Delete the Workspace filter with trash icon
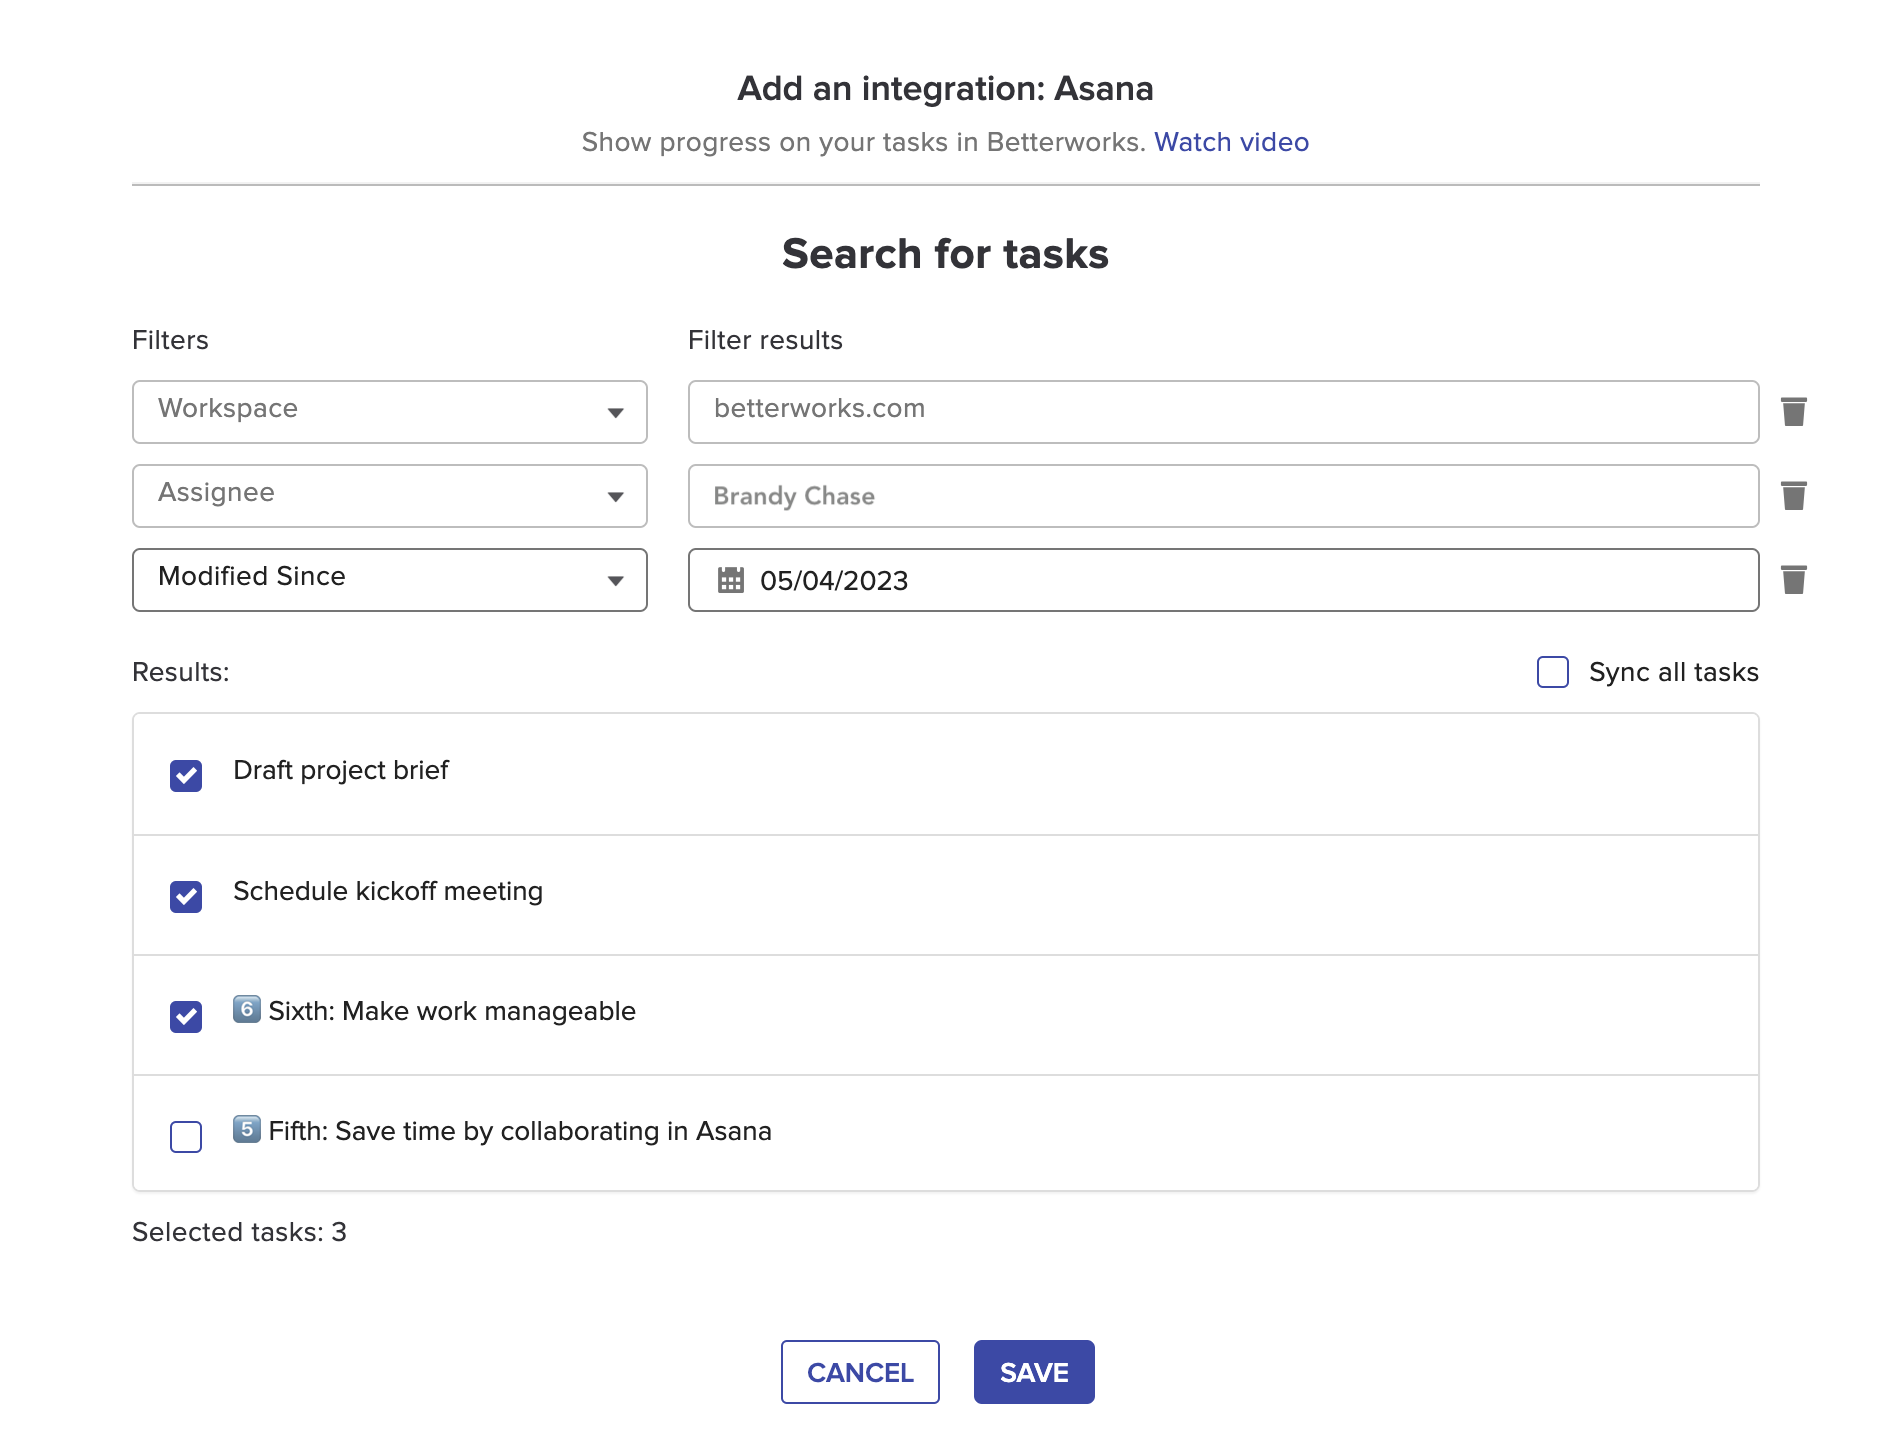This screenshot has width=1886, height=1436. coord(1793,412)
